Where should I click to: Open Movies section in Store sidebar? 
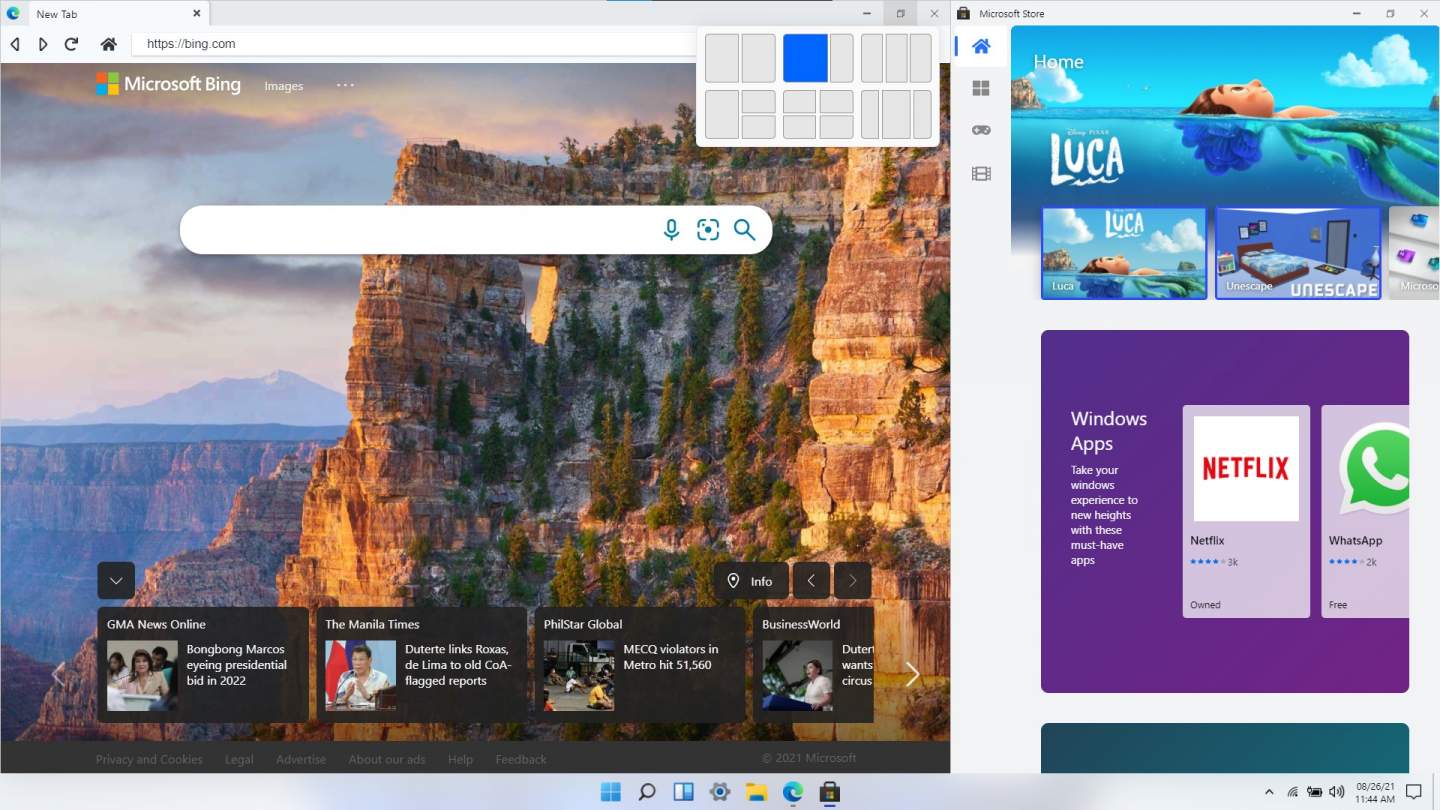(981, 173)
